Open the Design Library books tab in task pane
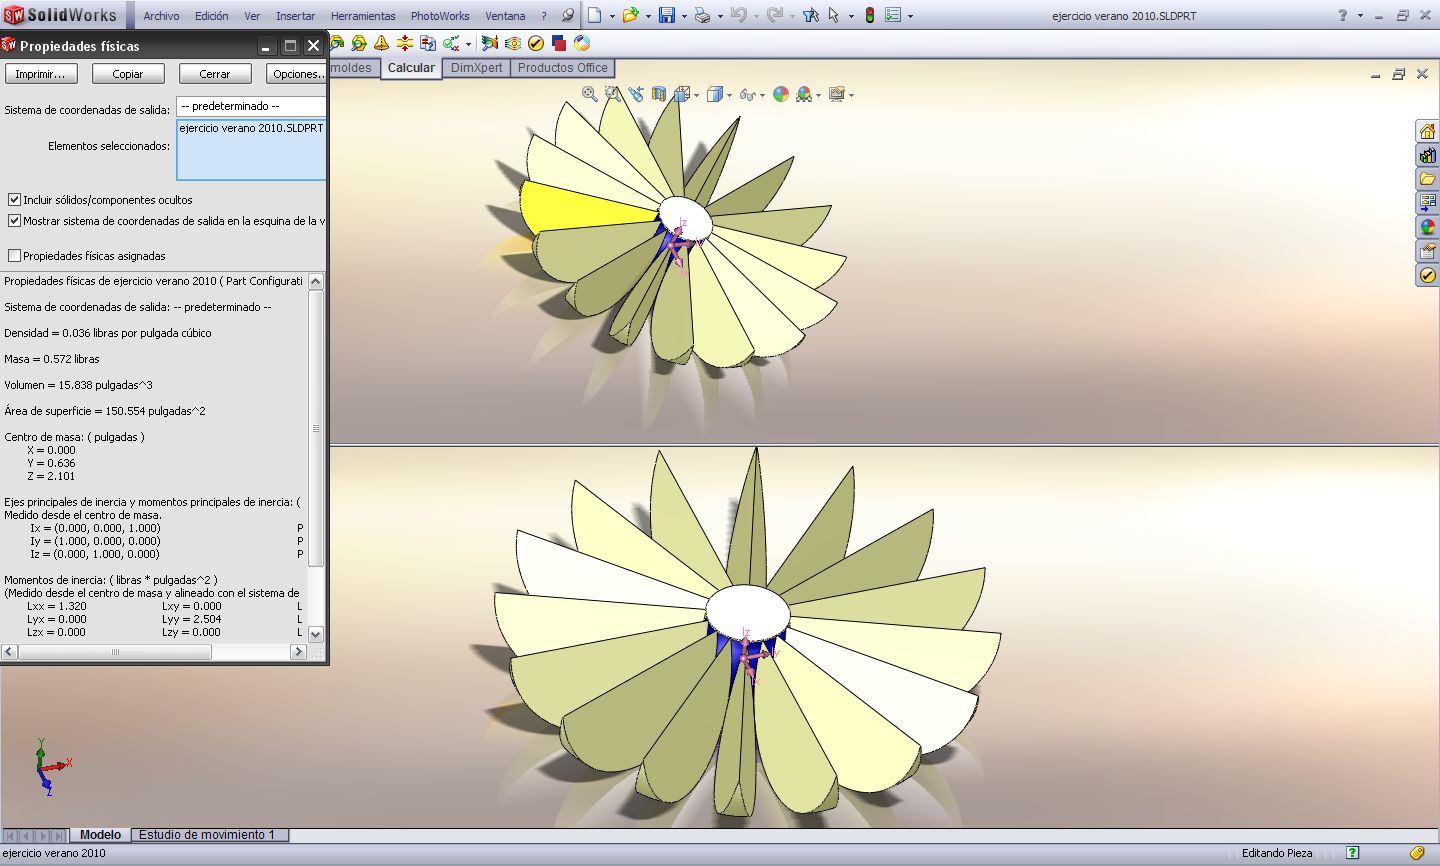1440x866 pixels. tap(1428, 155)
